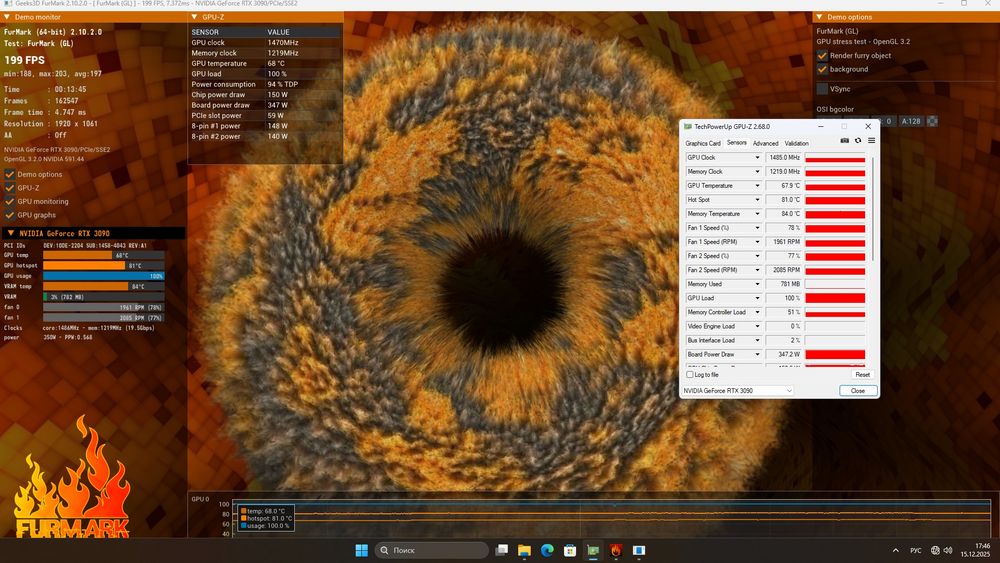Click the Board power draw row in GPU-Z overlay

(x=265, y=105)
